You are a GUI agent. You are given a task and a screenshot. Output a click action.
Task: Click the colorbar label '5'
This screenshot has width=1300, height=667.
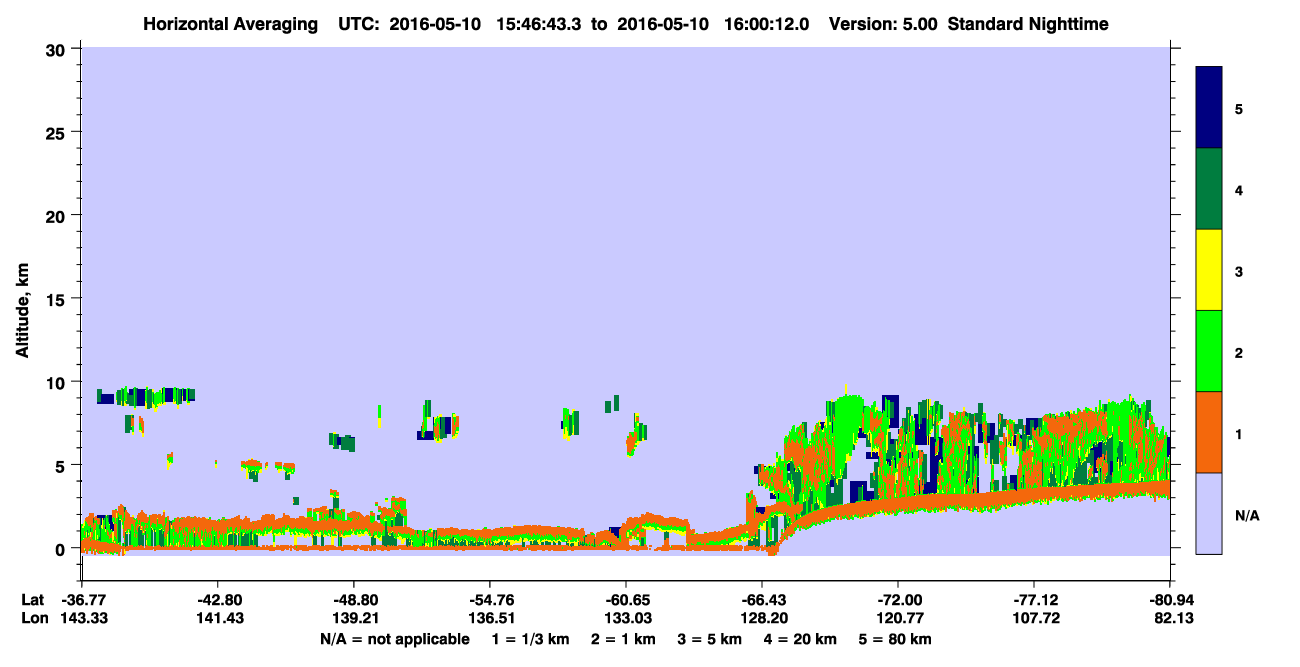[x=1240, y=108]
